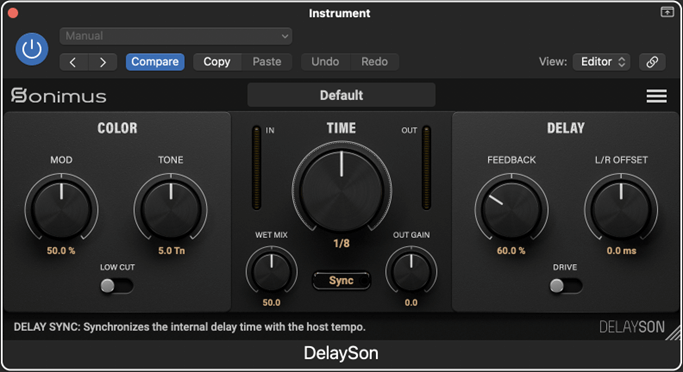The width and height of the screenshot is (683, 372).
Task: Click the DELAYSON logo text
Action: 632,327
